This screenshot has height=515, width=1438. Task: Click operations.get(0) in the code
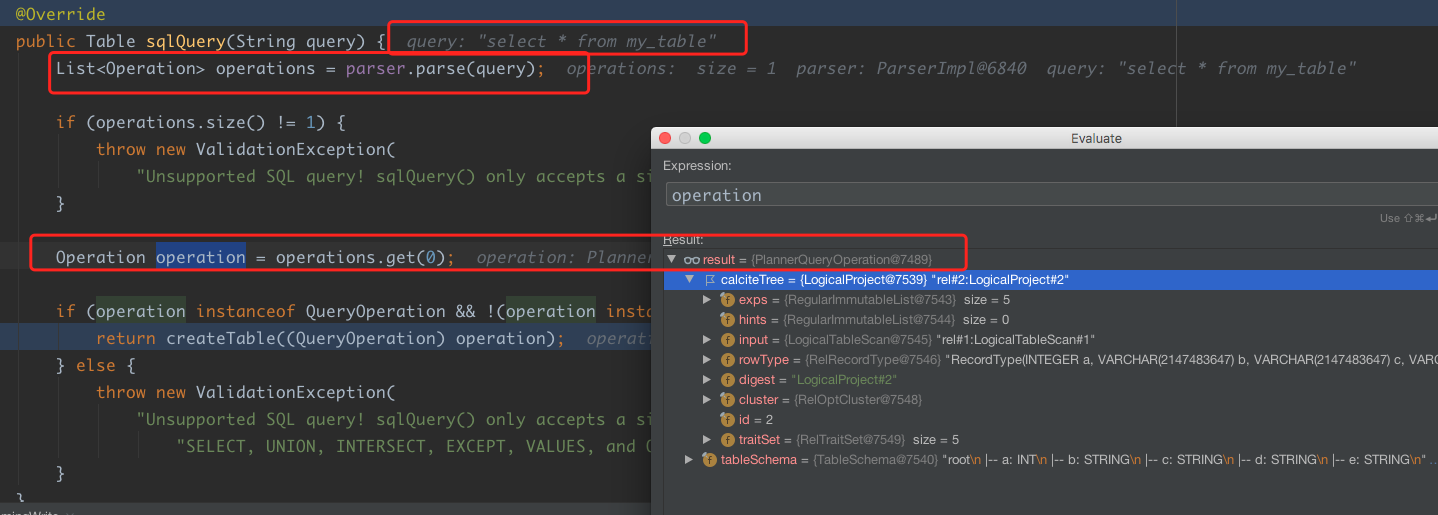361,257
